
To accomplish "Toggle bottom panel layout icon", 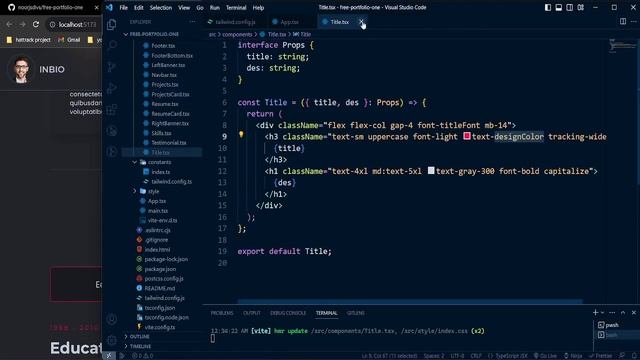I will (x=559, y=7).
